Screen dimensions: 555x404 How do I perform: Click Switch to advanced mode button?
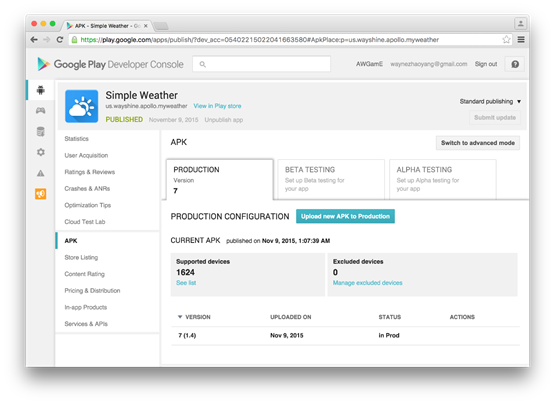(478, 143)
